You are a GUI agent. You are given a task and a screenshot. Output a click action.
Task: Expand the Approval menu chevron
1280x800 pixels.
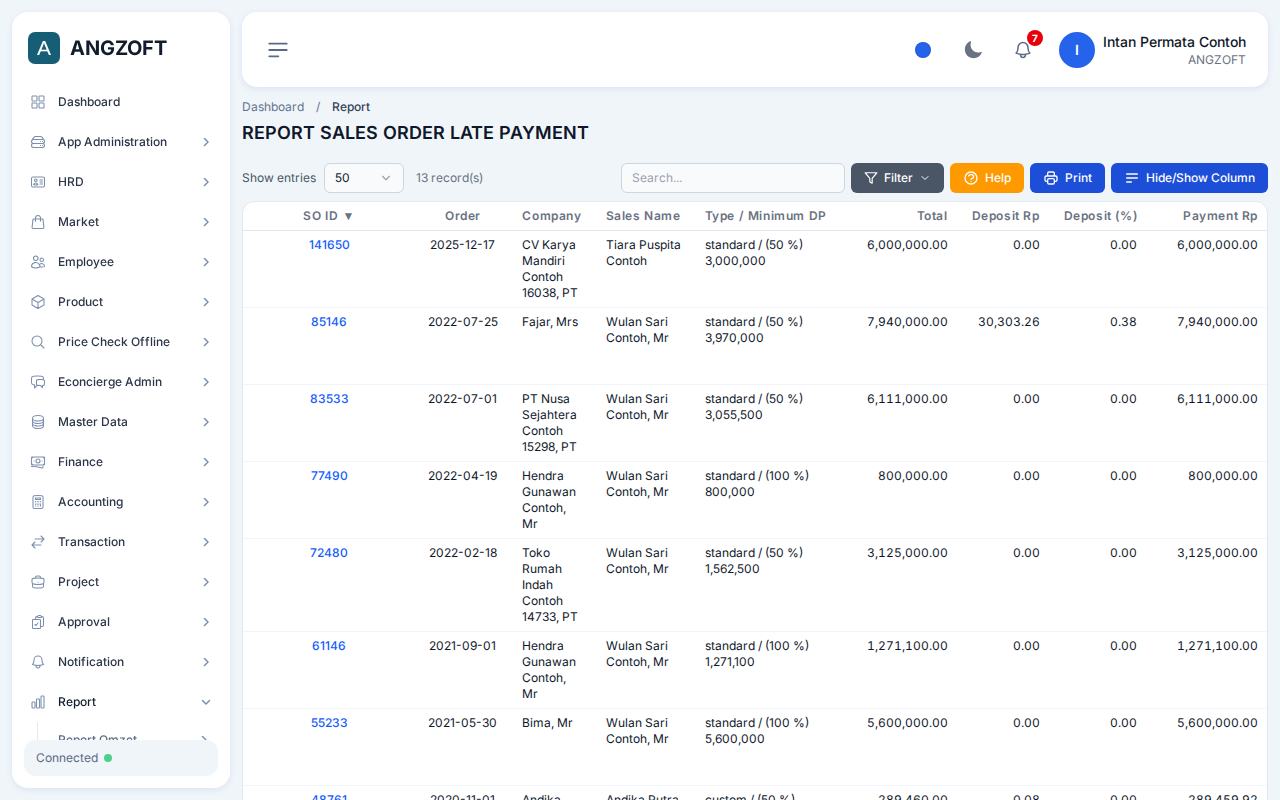pos(206,622)
